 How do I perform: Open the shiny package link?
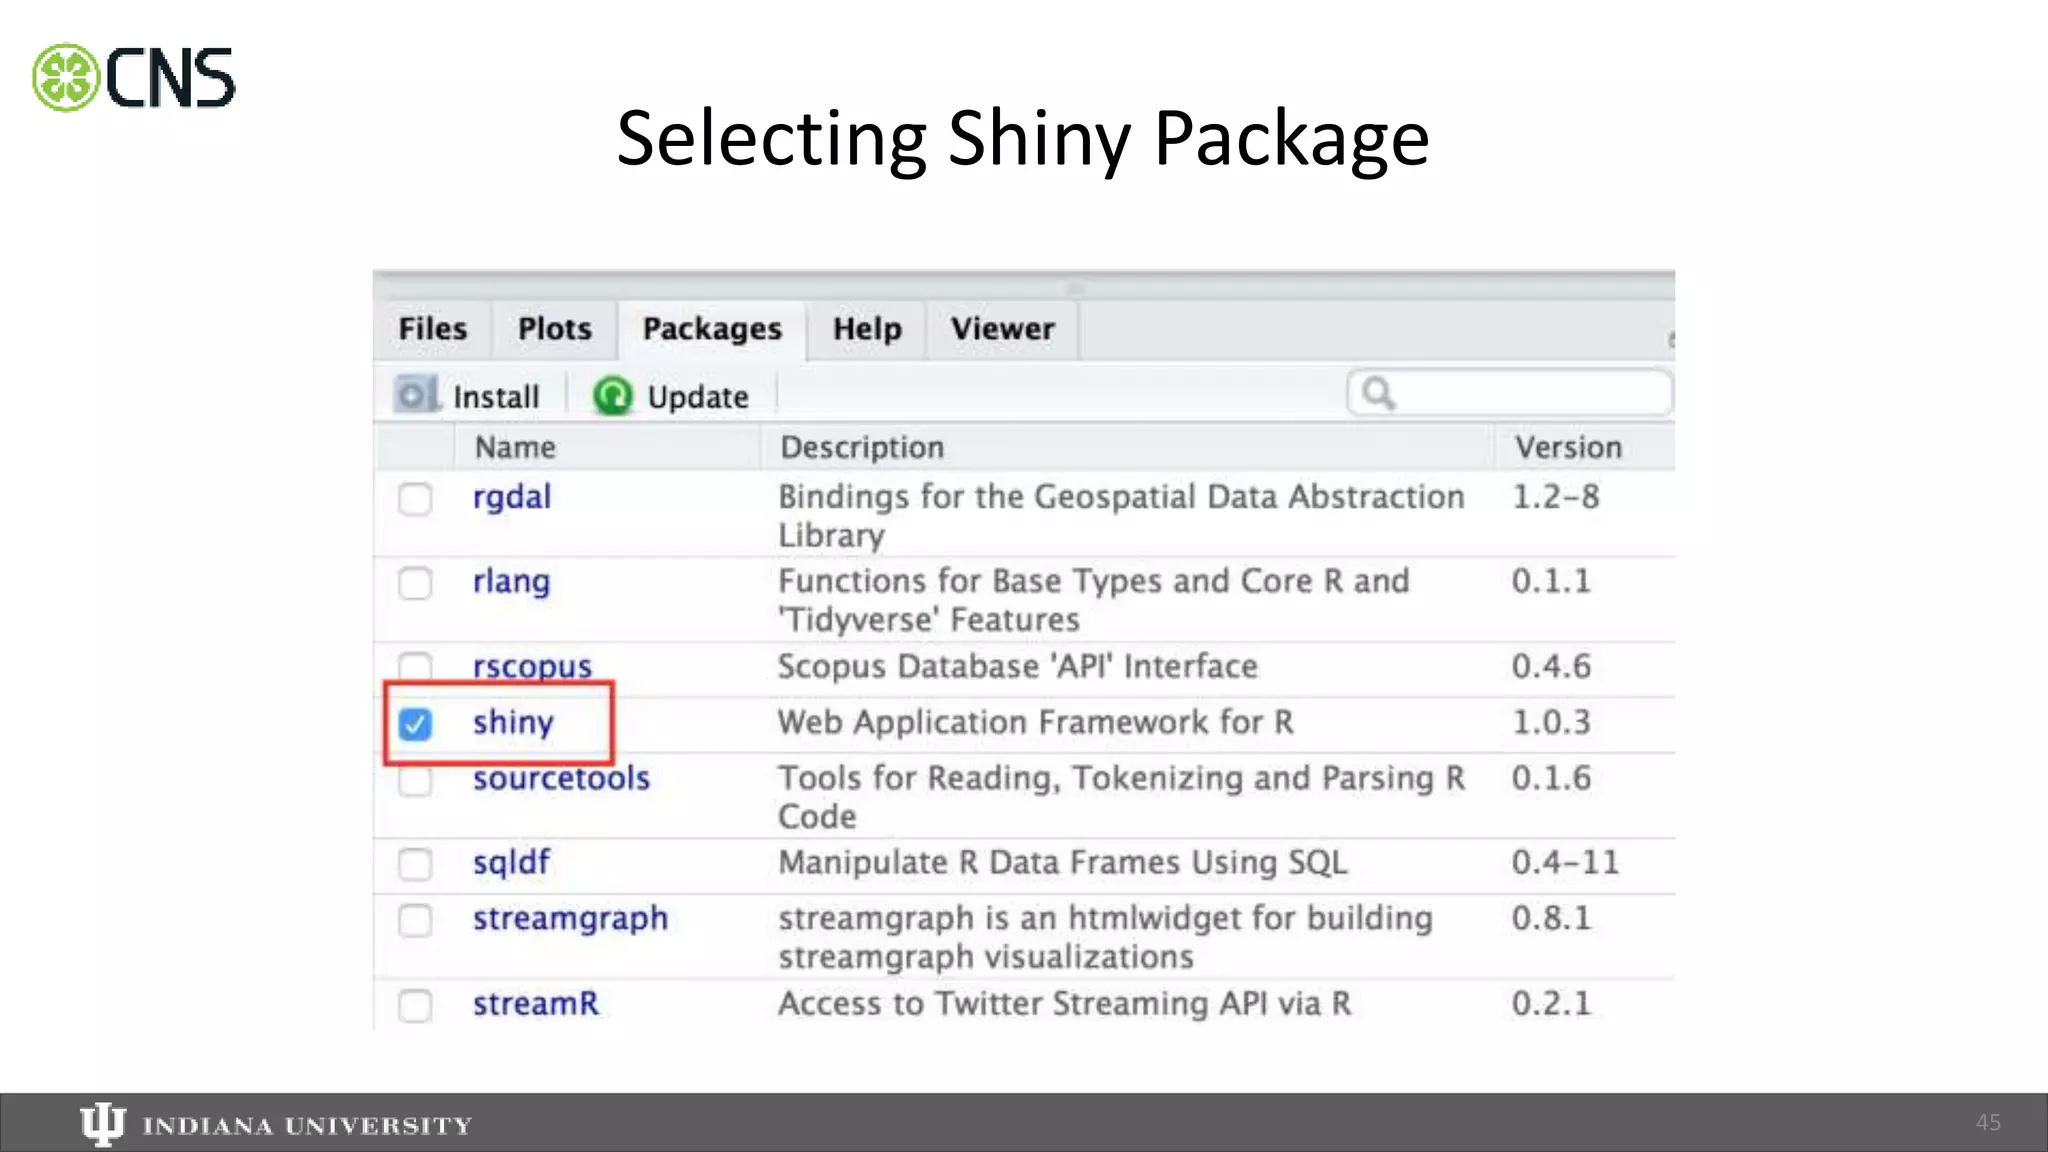[513, 723]
